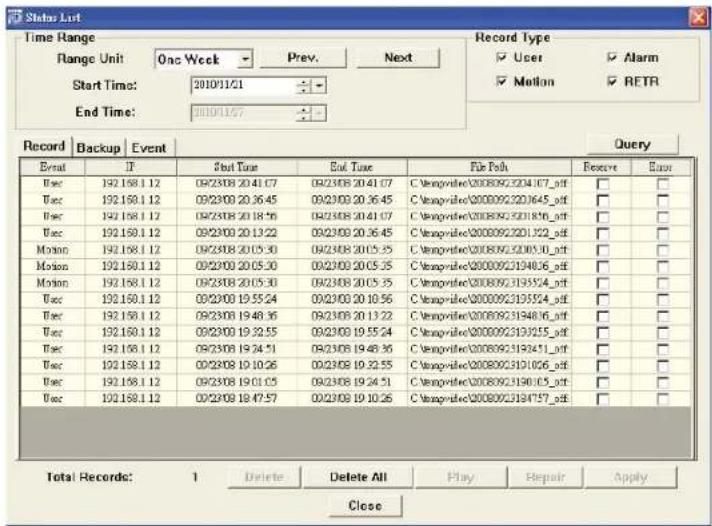Image resolution: width=712 pixels, height=526 pixels.
Task: Click the Query button
Action: pos(633,144)
